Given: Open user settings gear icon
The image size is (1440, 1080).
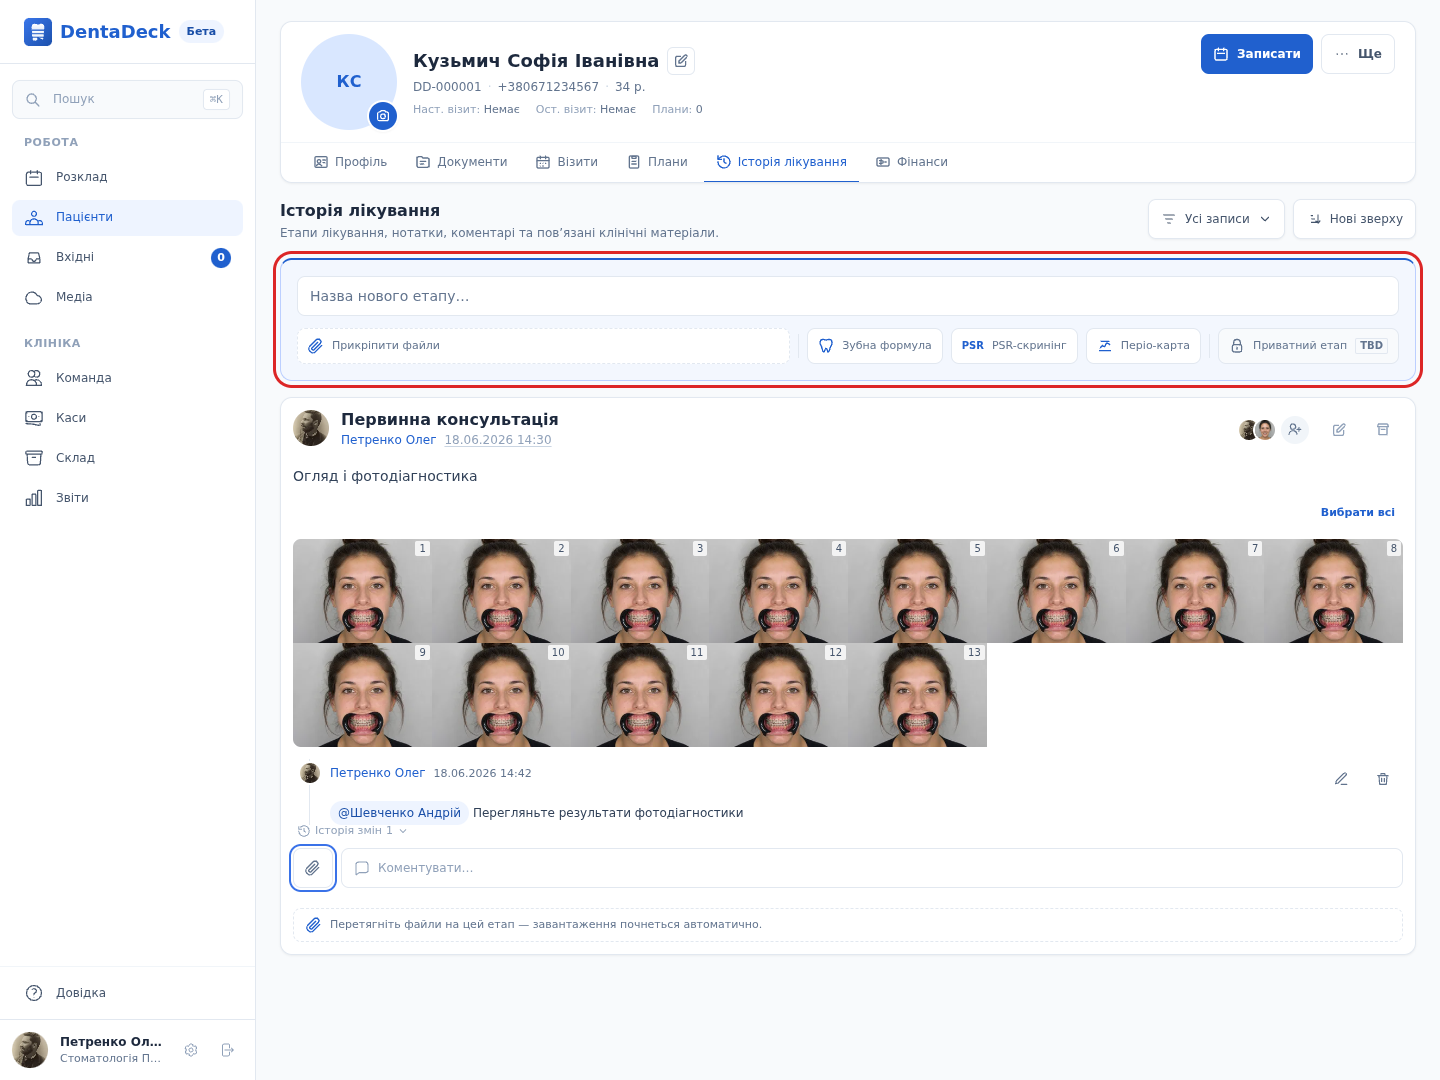Looking at the screenshot, I should click(191, 1050).
